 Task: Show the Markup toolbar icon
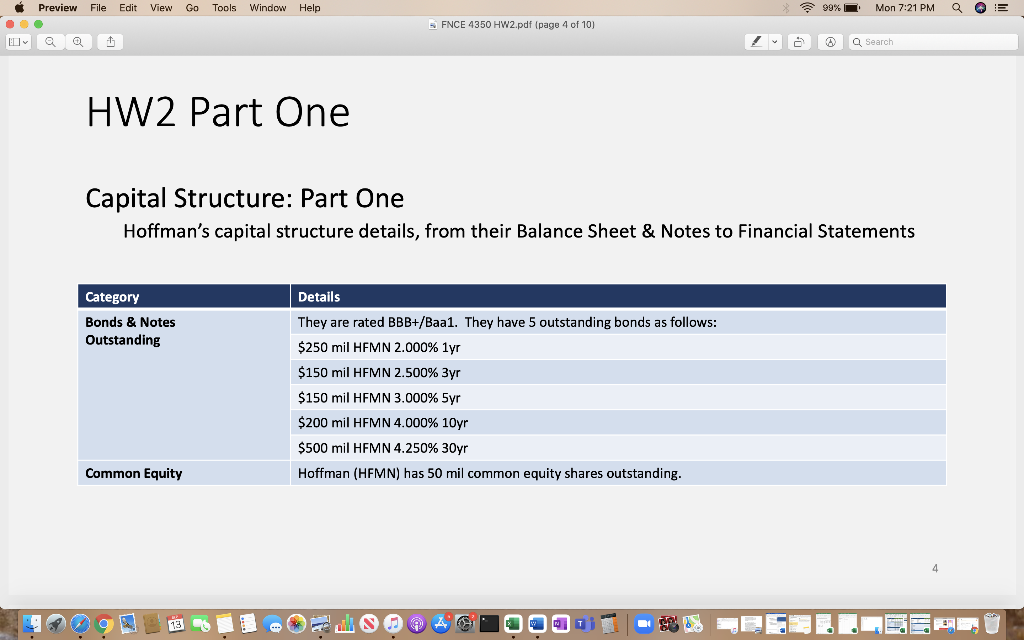[830, 41]
